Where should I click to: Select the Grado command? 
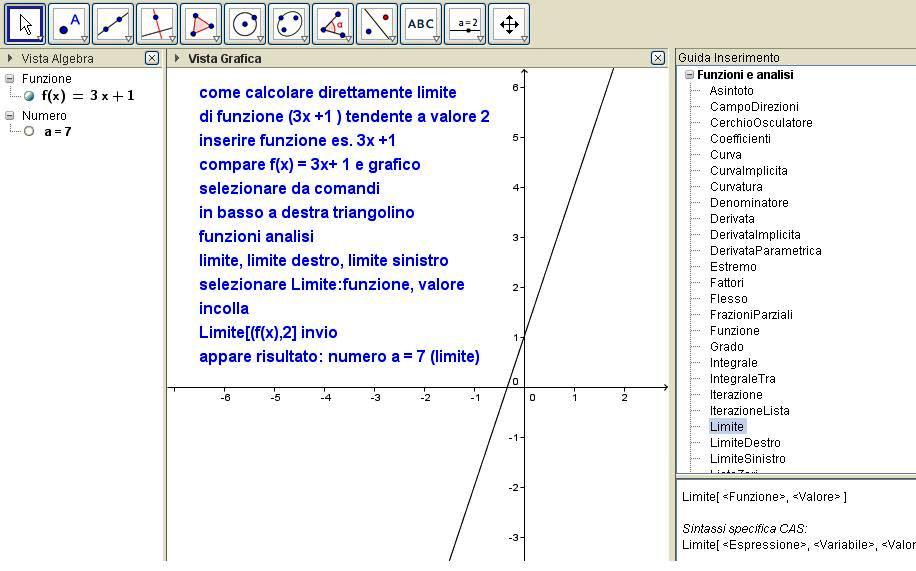[727, 347]
